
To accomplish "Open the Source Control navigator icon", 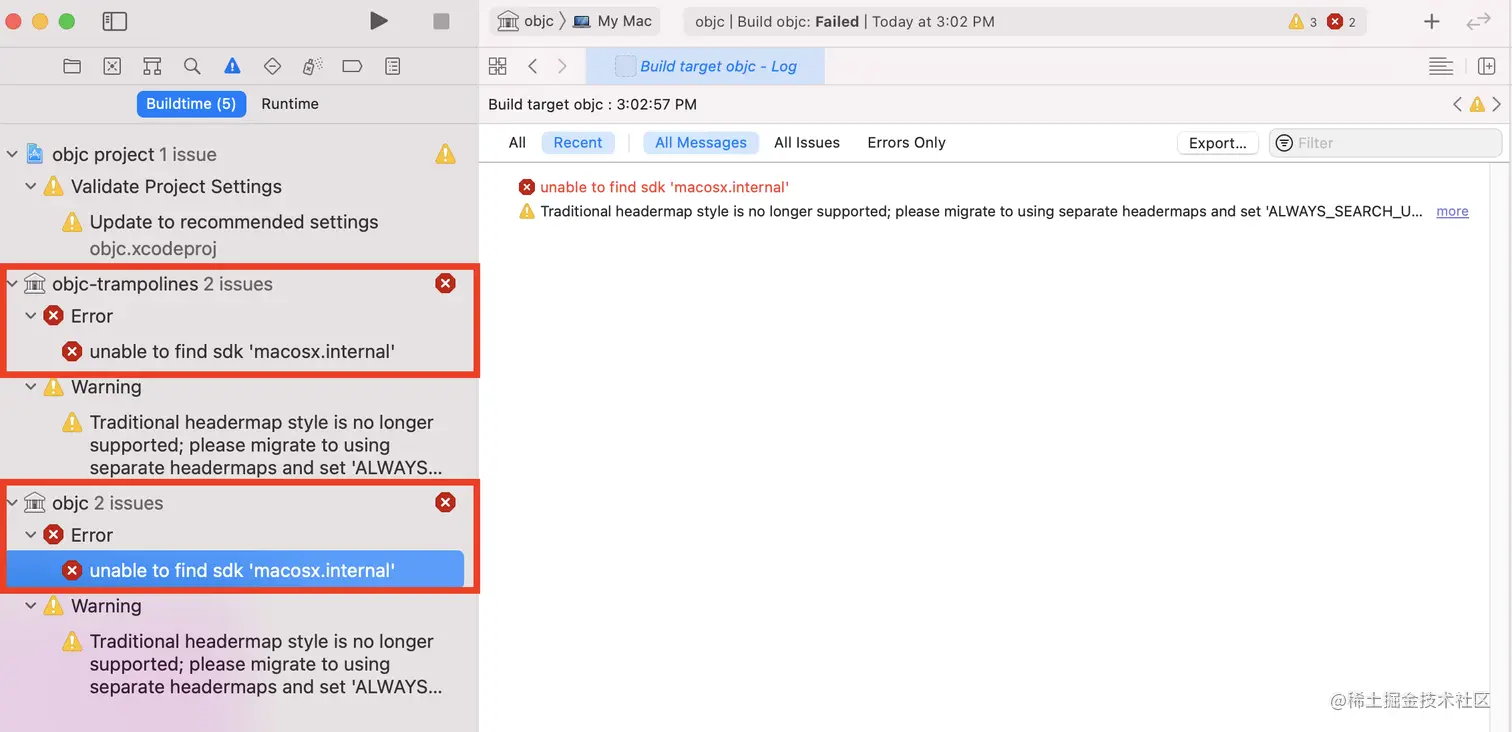I will (x=112, y=66).
